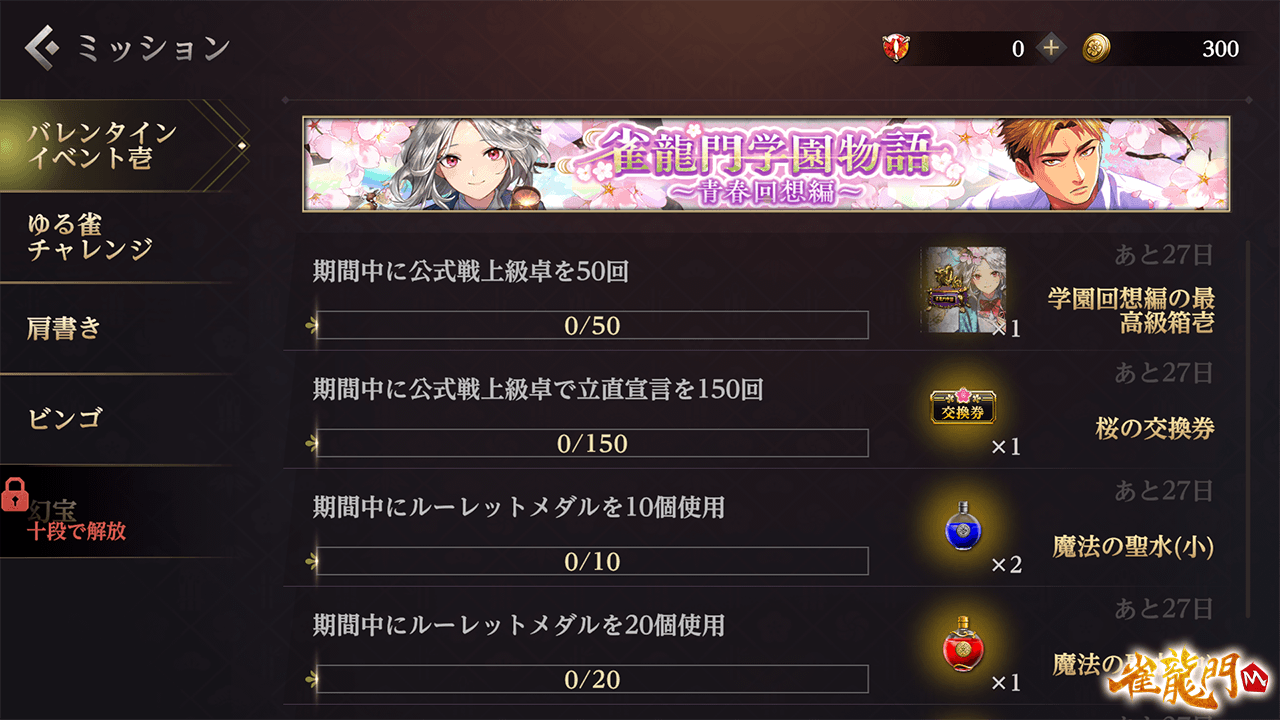Tap the plus icon to add gems
The image size is (1280, 720).
point(1050,48)
